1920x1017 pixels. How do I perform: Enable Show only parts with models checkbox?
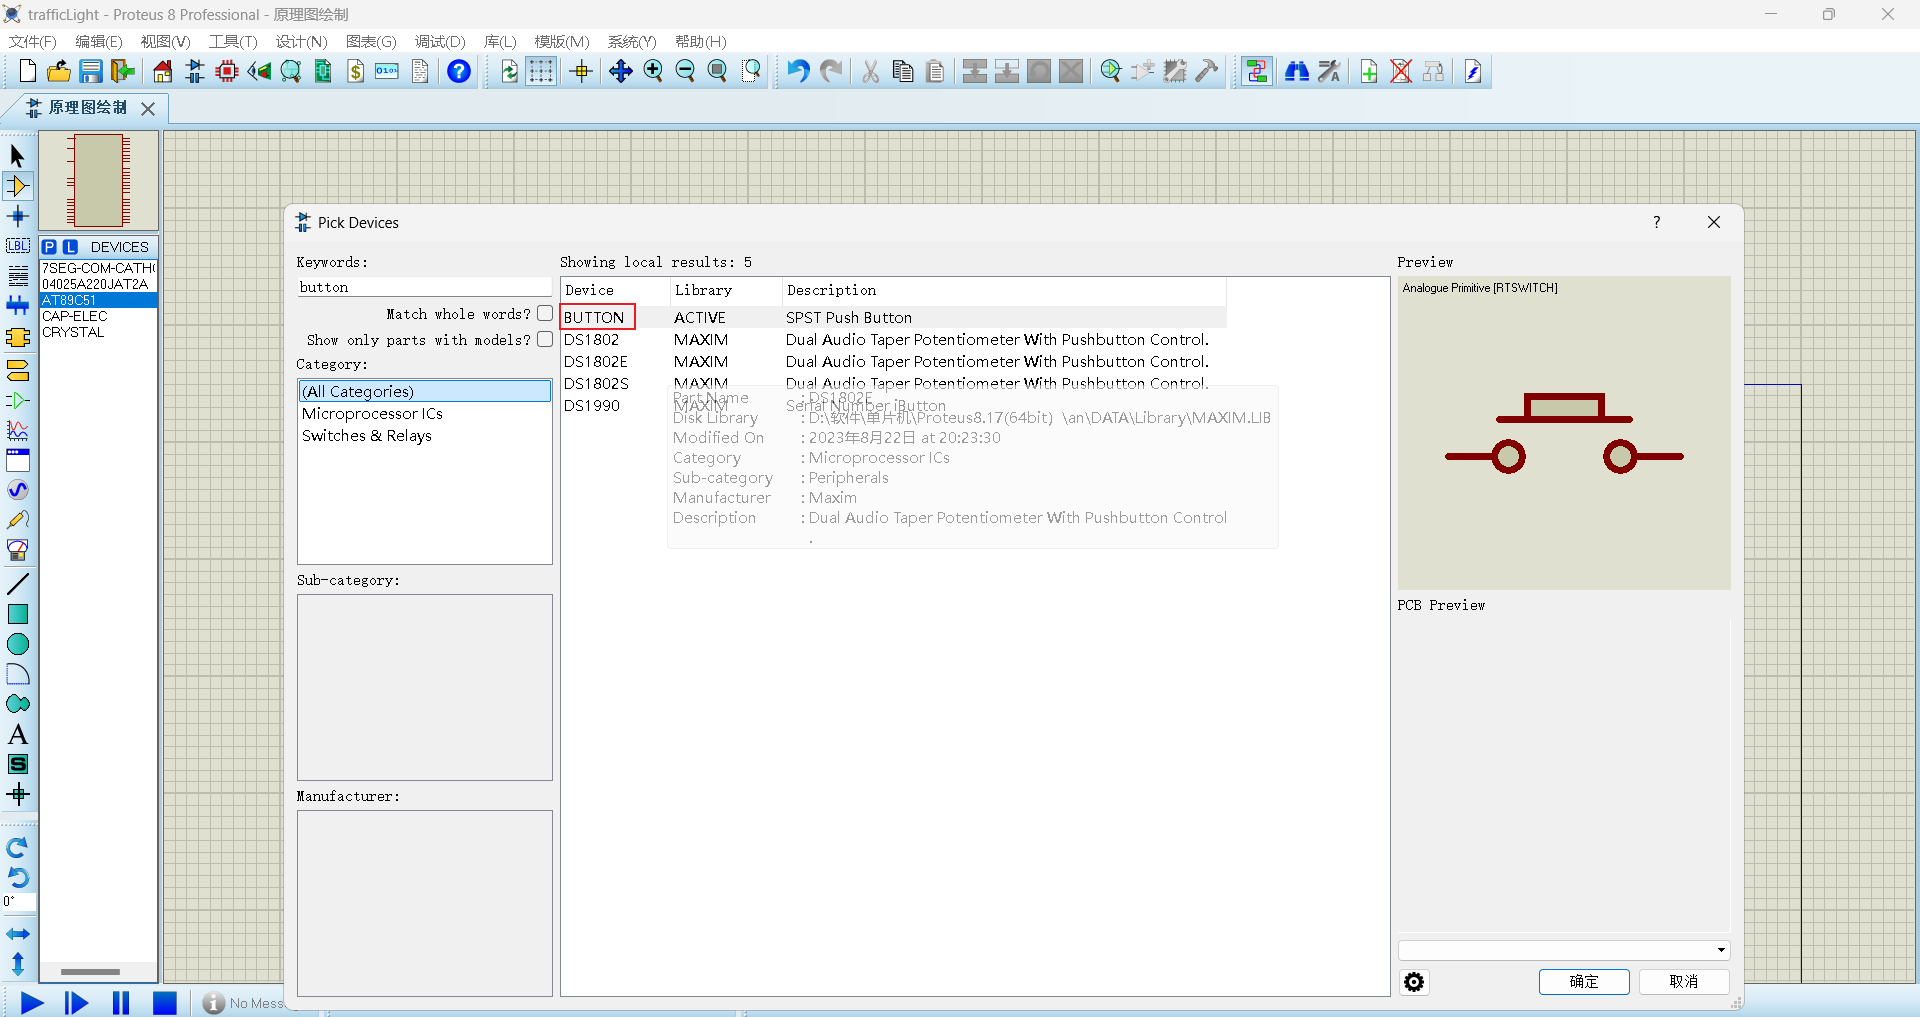(x=545, y=339)
